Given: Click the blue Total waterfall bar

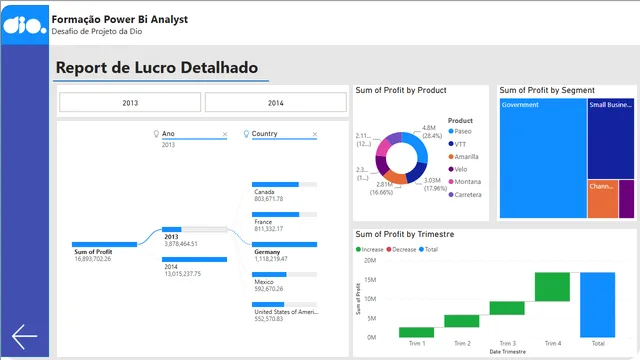Looking at the screenshot, I should pyautogui.click(x=598, y=305).
